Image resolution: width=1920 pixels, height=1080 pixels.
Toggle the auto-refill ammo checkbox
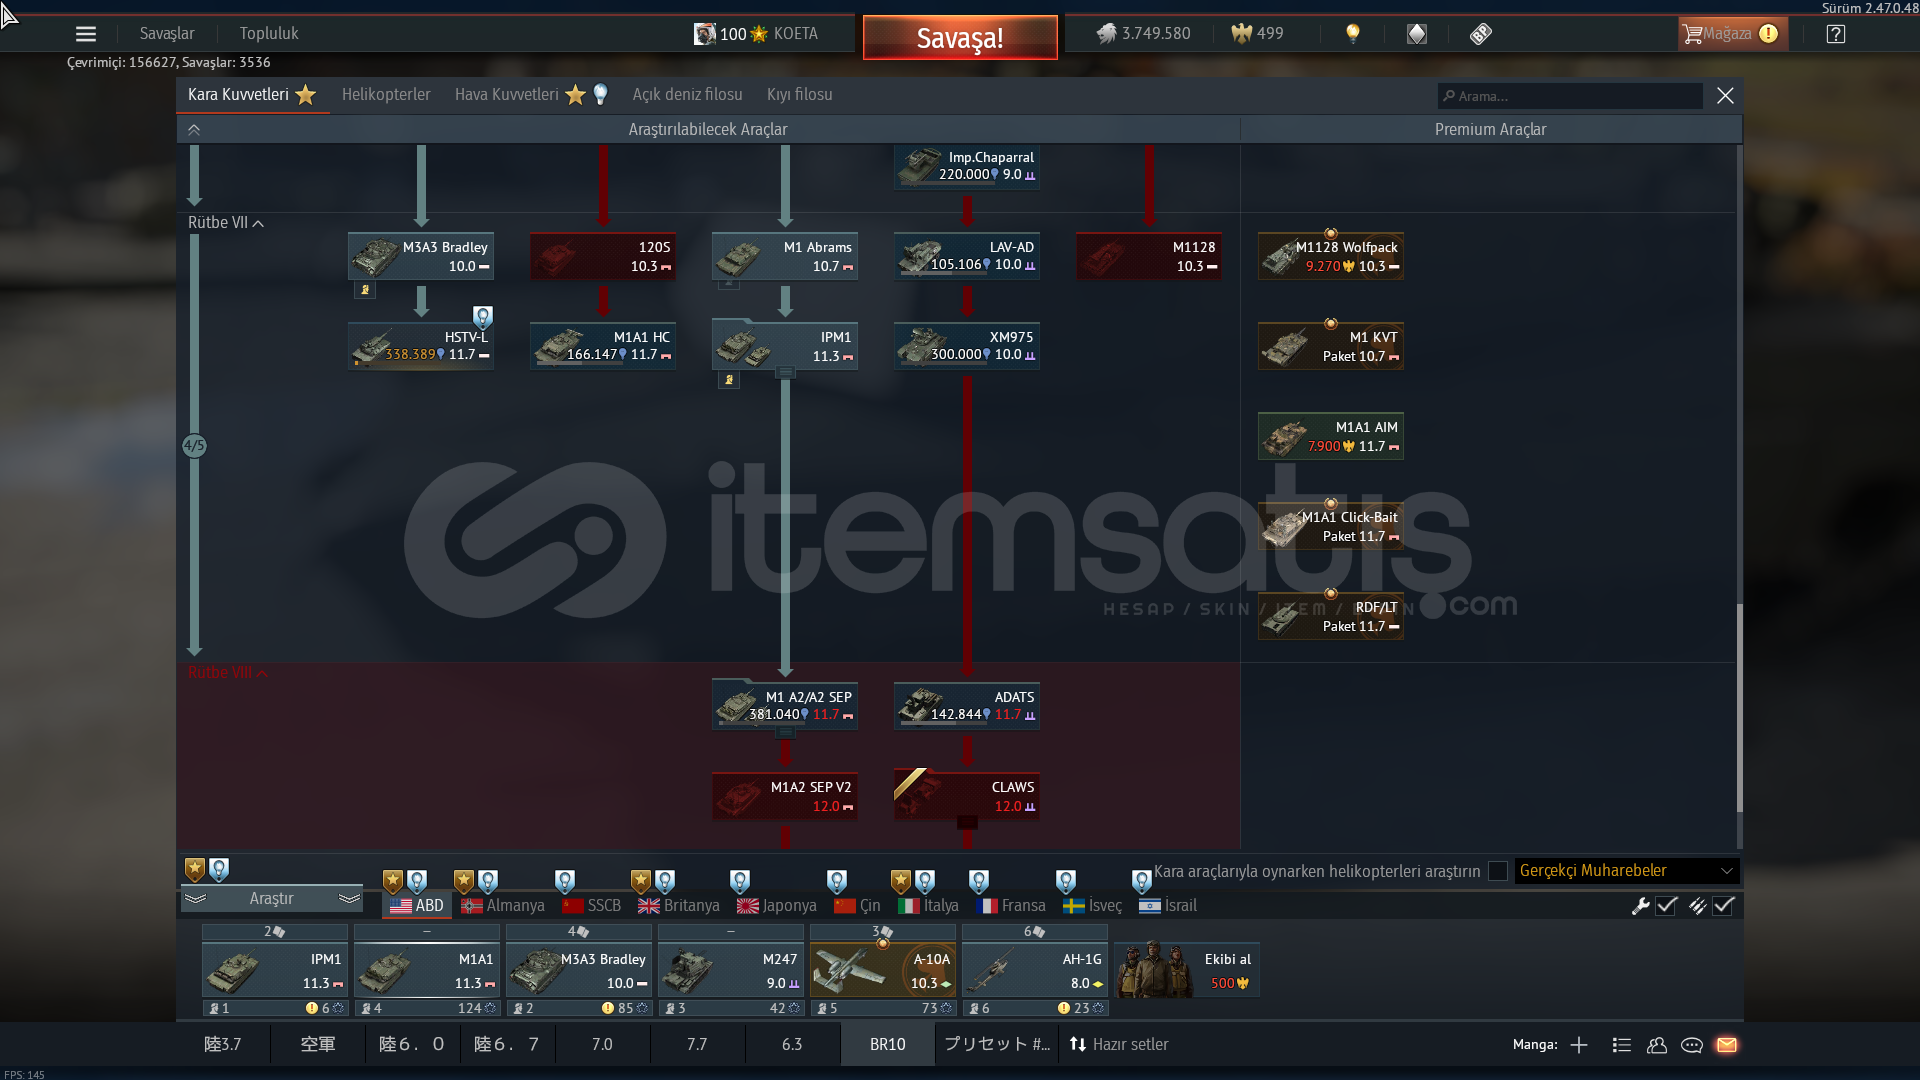pyautogui.click(x=1723, y=906)
